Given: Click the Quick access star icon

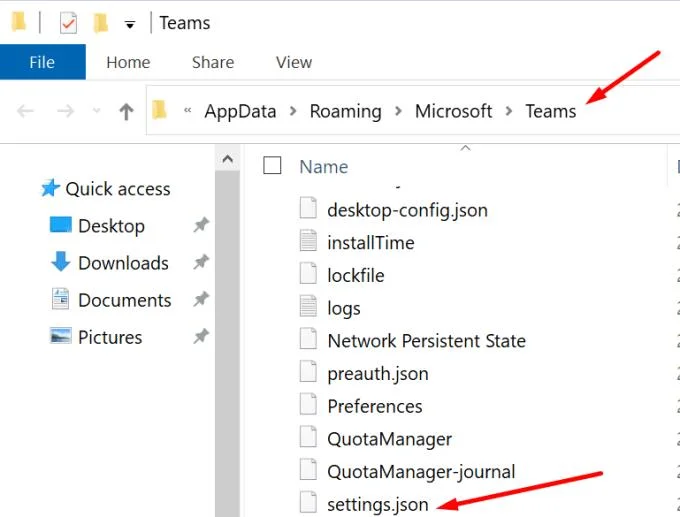Looking at the screenshot, I should [50, 188].
